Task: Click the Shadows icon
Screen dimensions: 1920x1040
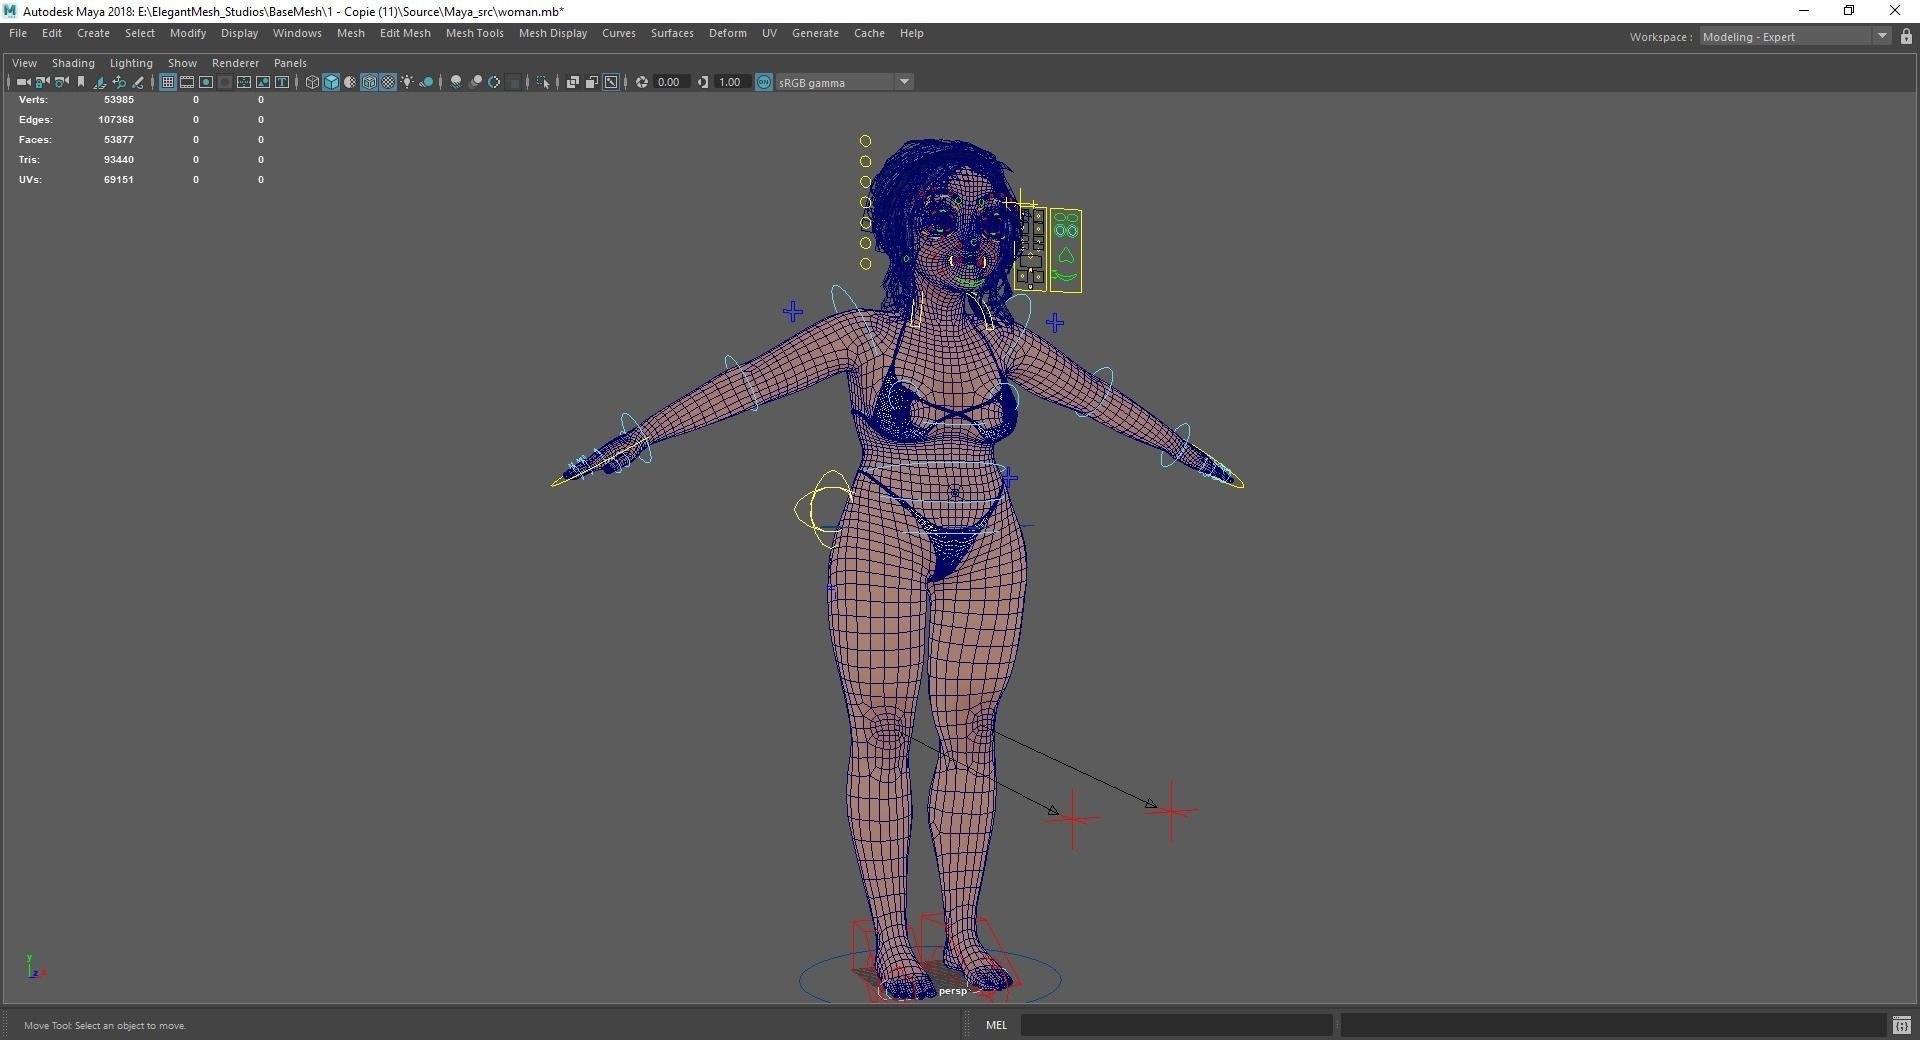Action: 426,82
